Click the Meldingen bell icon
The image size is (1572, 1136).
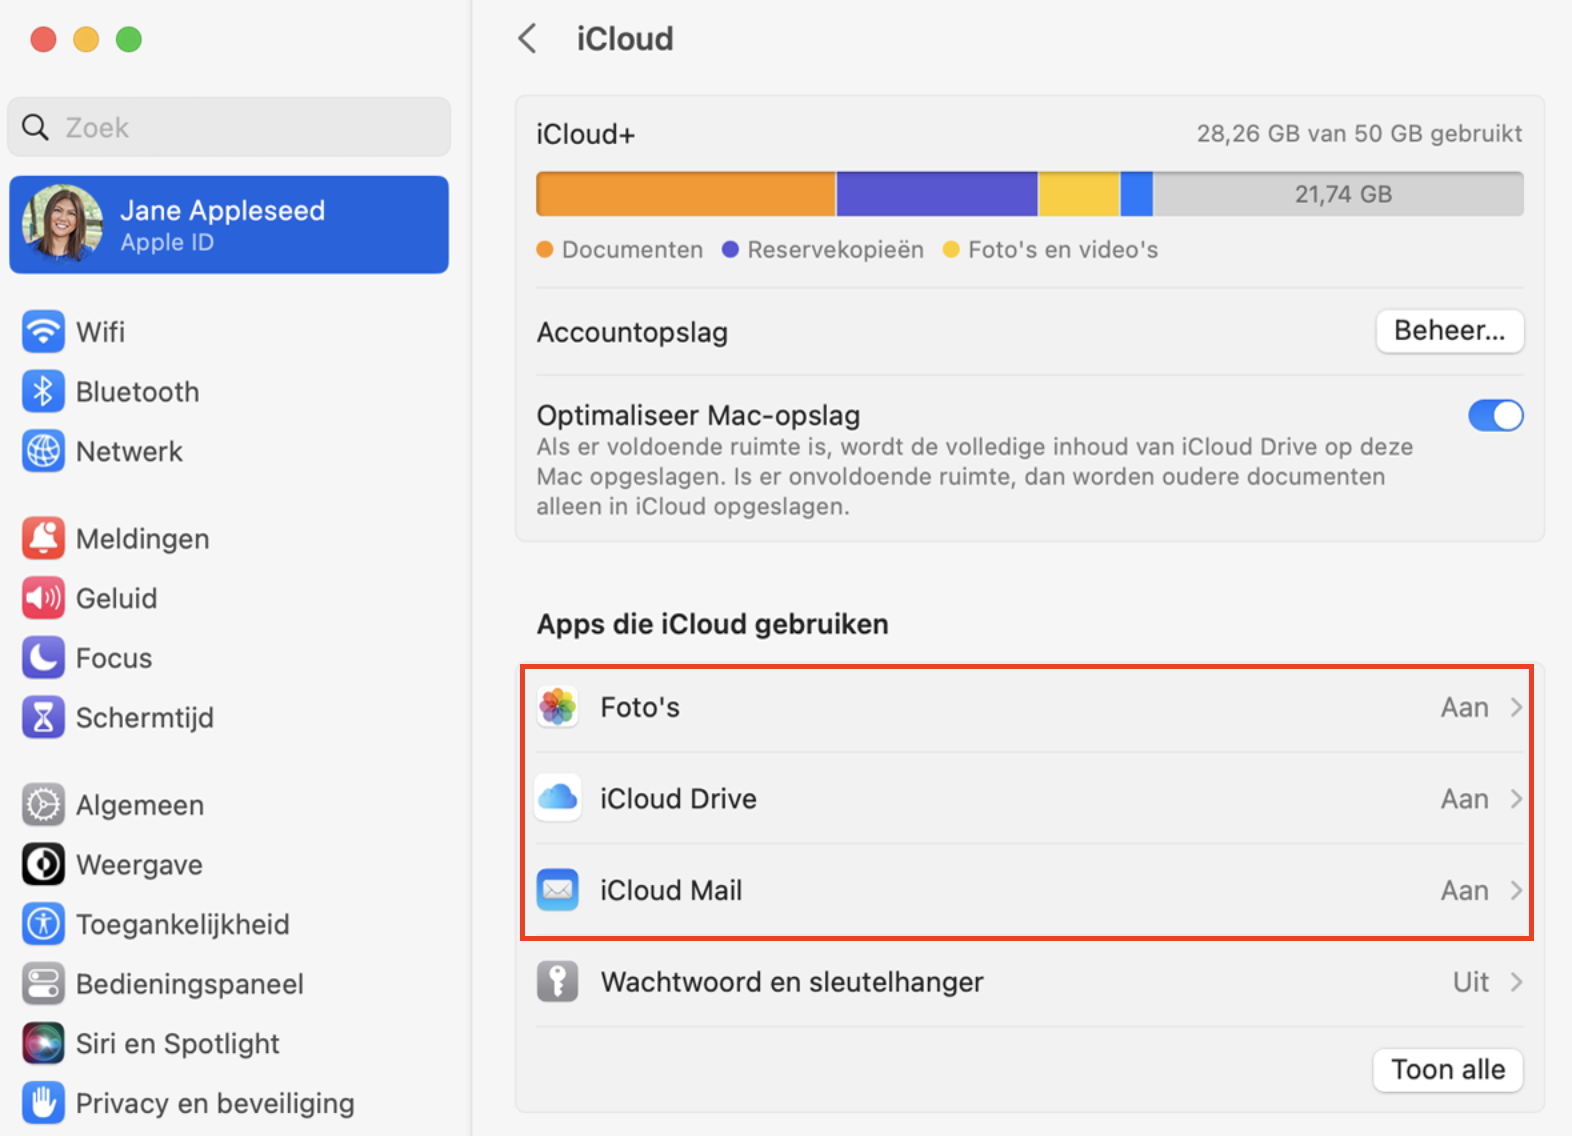pyautogui.click(x=43, y=537)
